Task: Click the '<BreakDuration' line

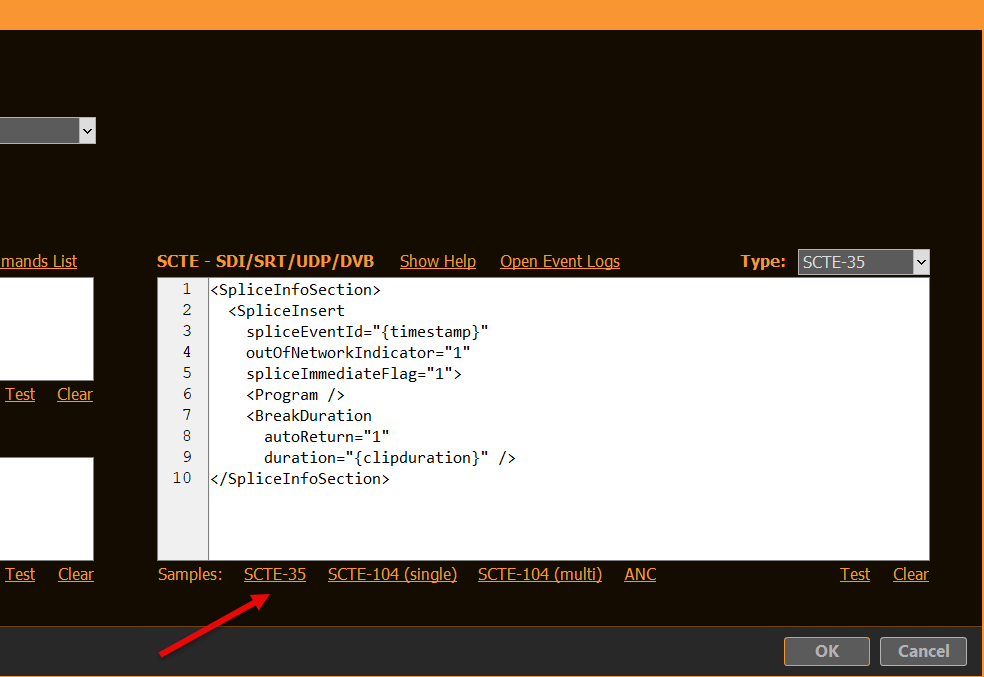Action: 309,415
